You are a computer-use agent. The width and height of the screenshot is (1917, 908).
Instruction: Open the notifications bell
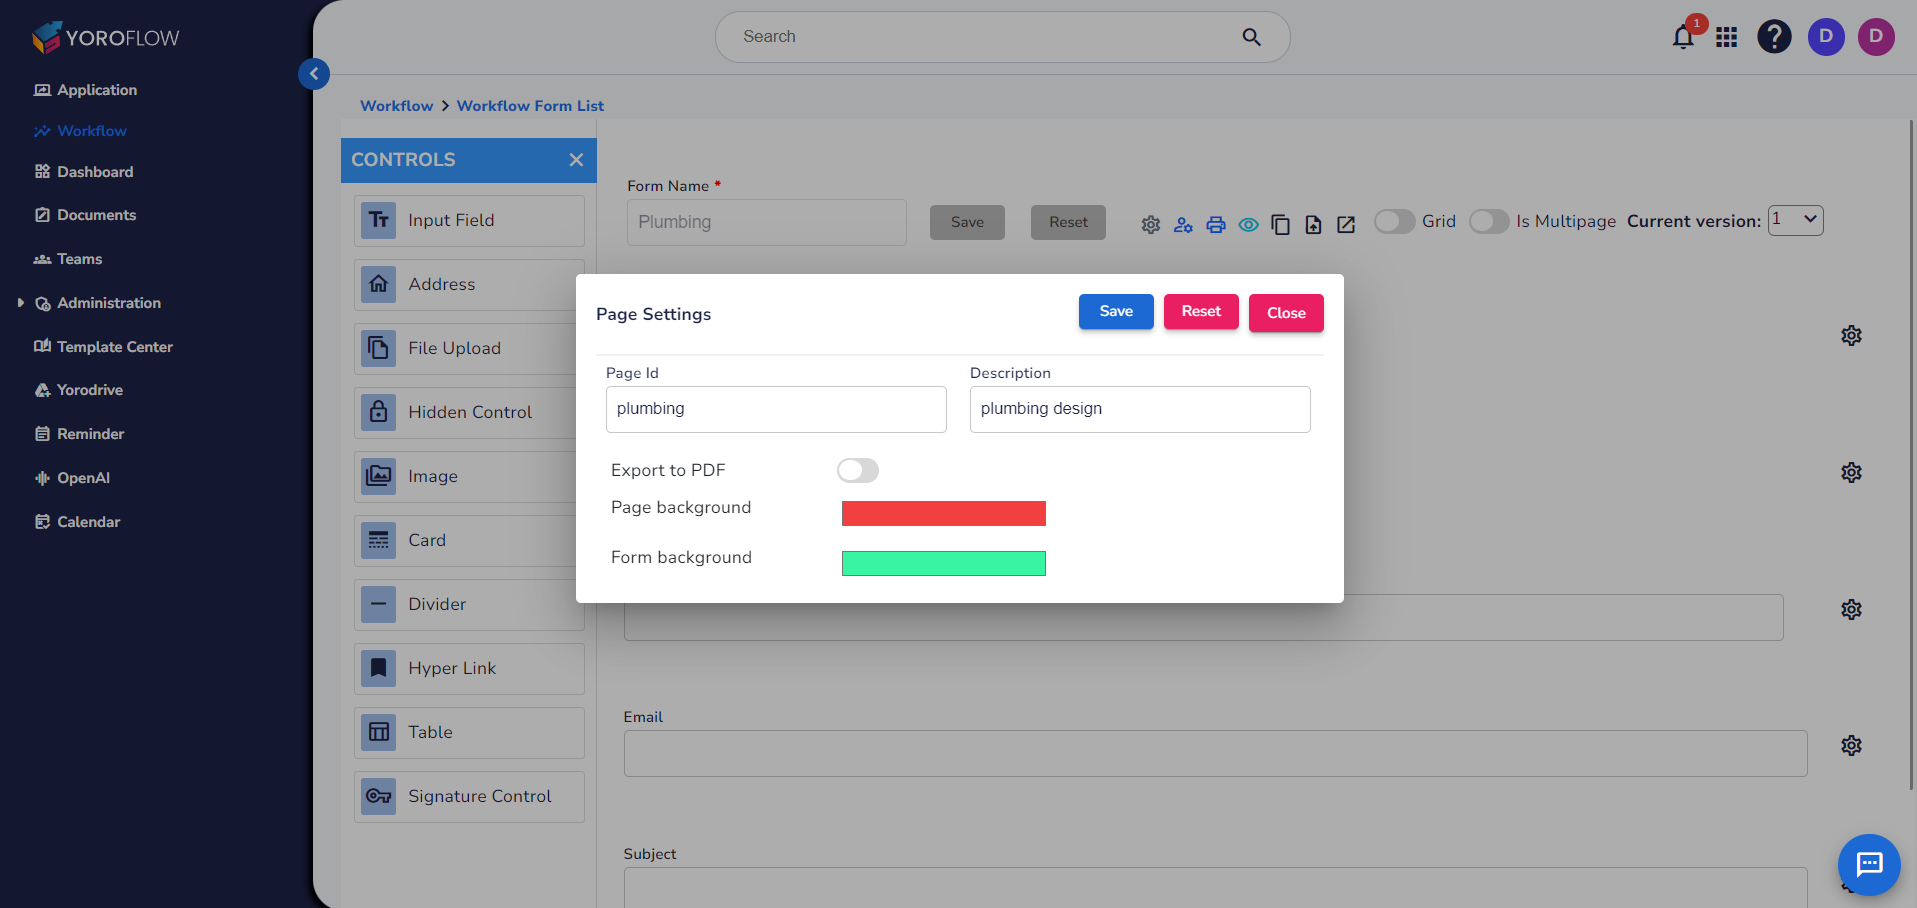click(x=1681, y=36)
